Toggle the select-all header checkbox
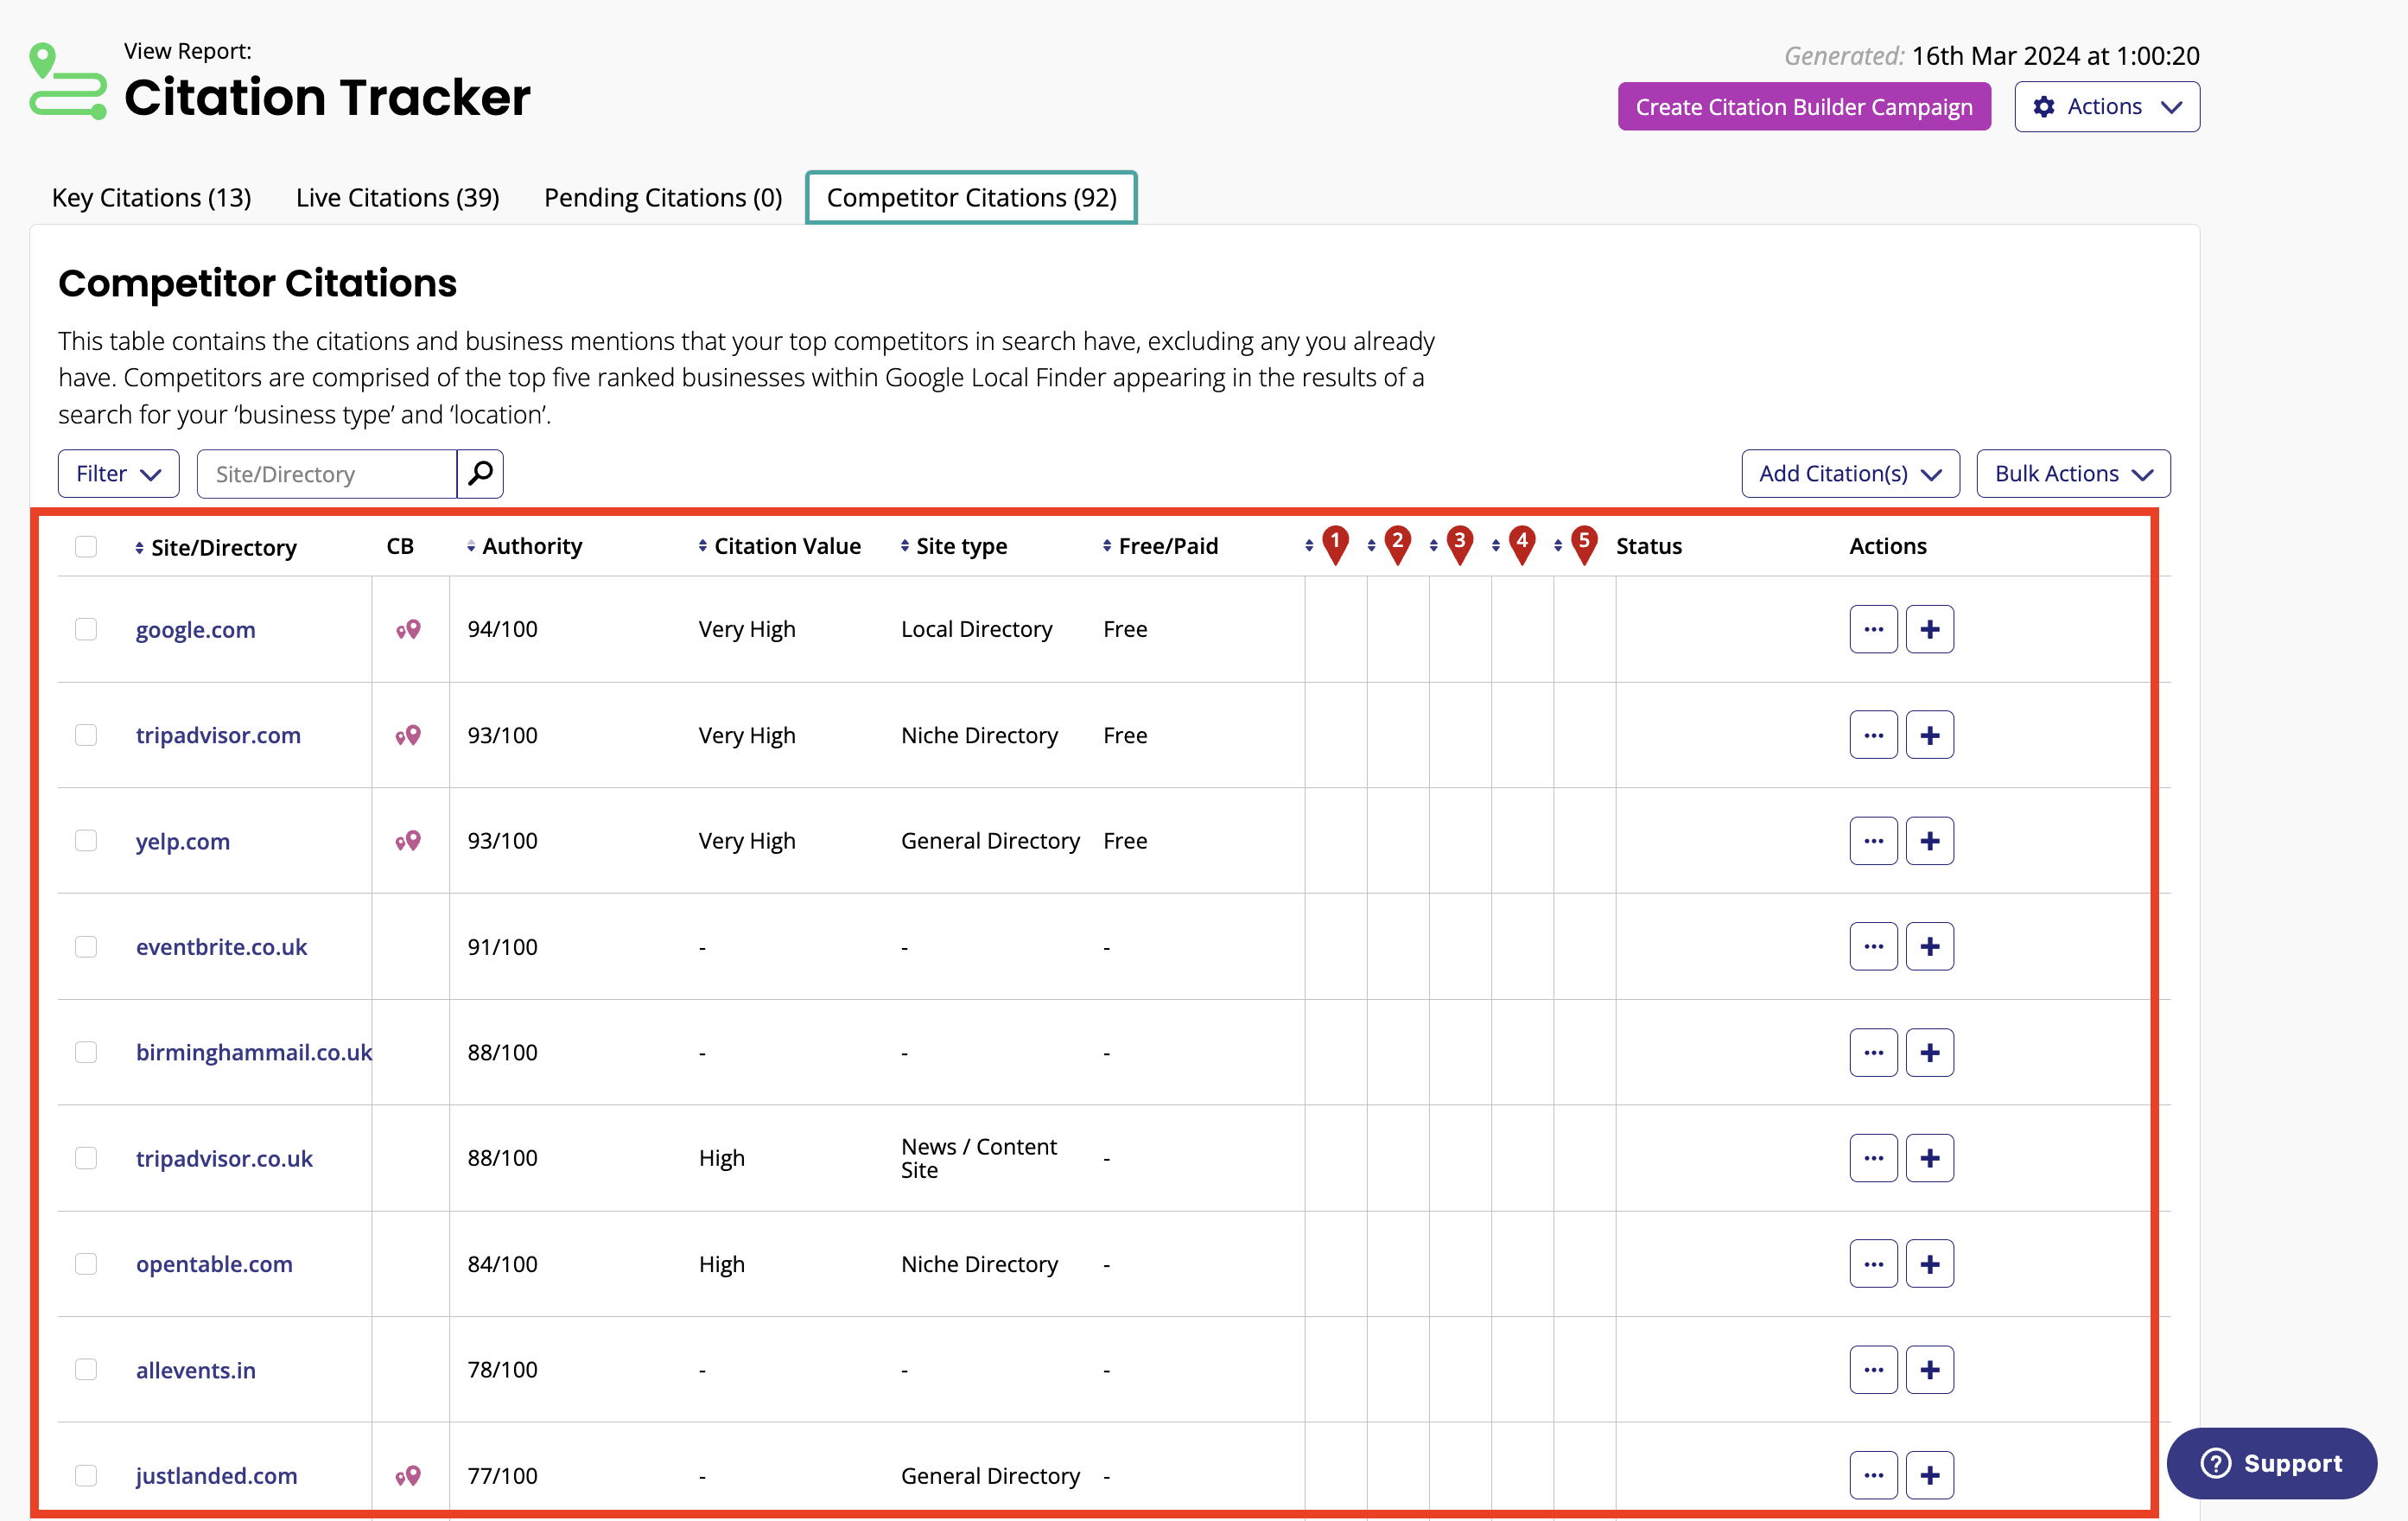The height and width of the screenshot is (1521, 2408). (86, 546)
